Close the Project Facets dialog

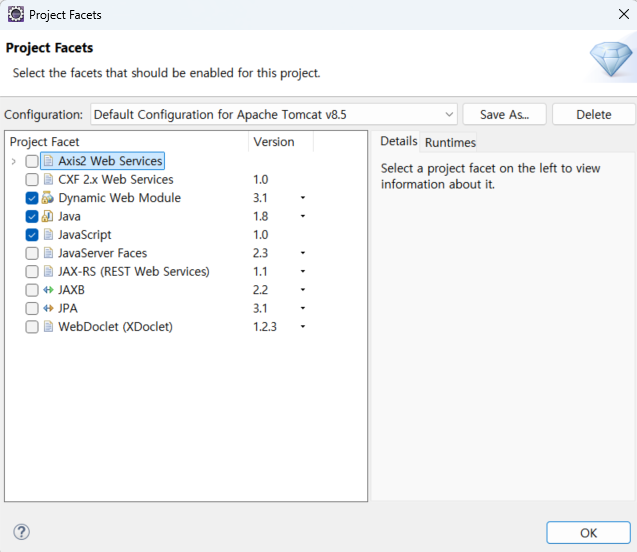tap(624, 14)
